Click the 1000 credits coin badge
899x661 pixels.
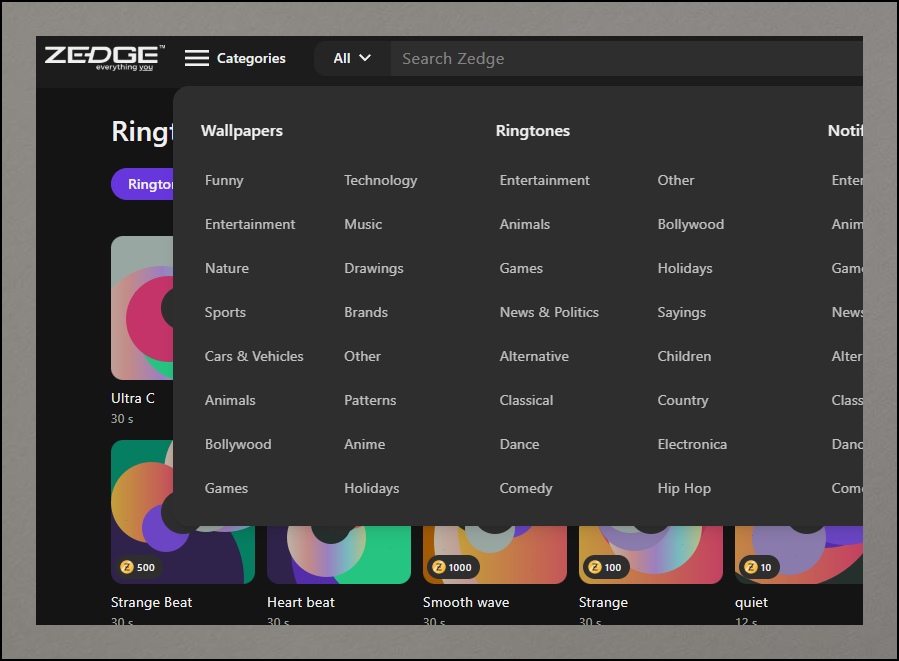click(453, 567)
